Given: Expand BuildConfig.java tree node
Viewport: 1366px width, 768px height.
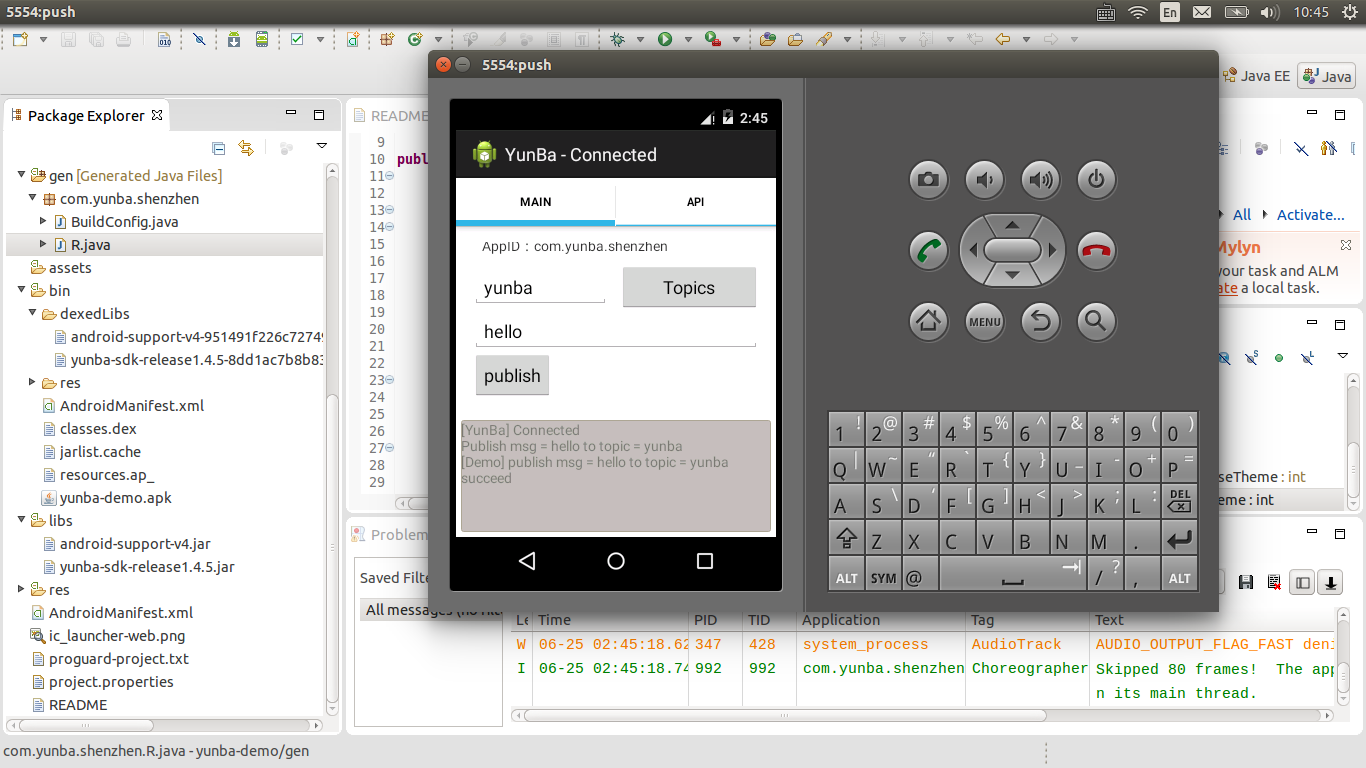Looking at the screenshot, I should (43, 221).
